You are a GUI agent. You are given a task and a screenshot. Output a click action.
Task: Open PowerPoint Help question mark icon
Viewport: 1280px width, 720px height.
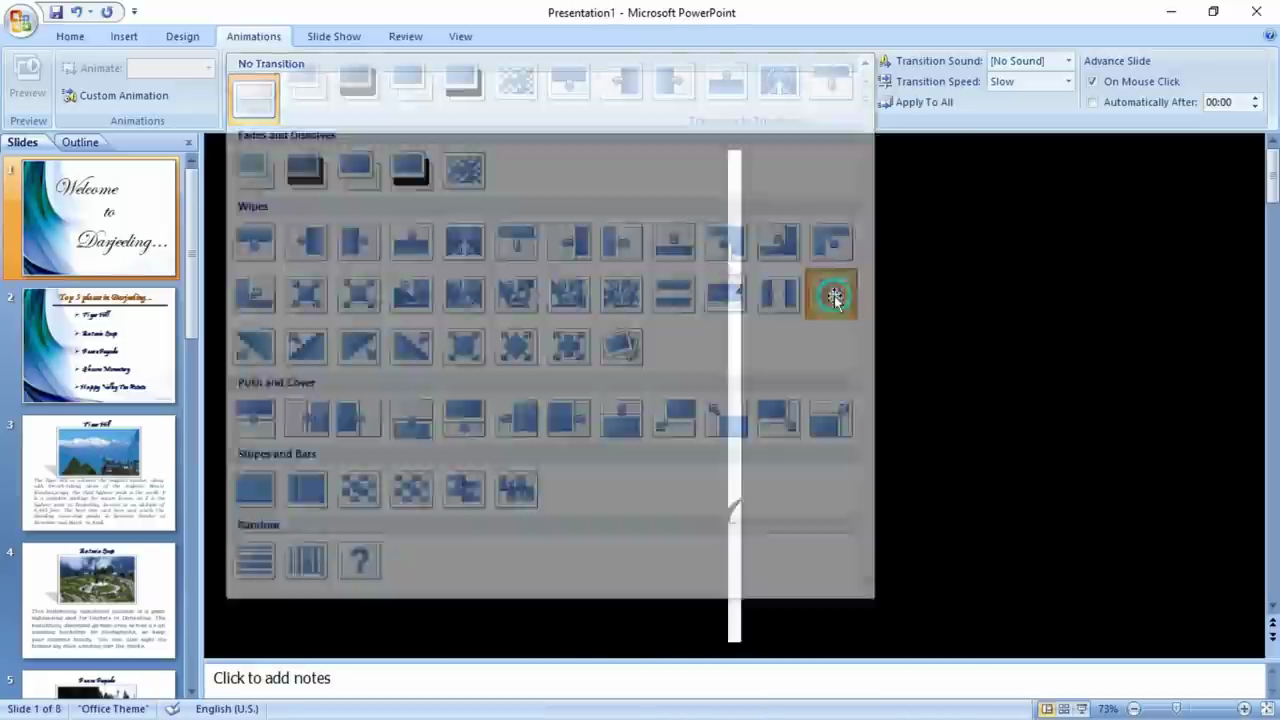point(1270,36)
